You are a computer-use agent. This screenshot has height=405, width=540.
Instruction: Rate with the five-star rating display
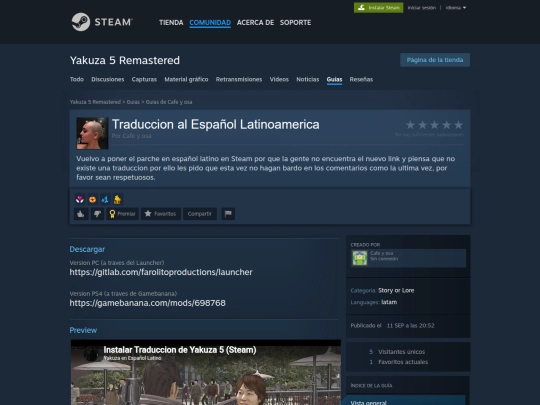point(434,125)
